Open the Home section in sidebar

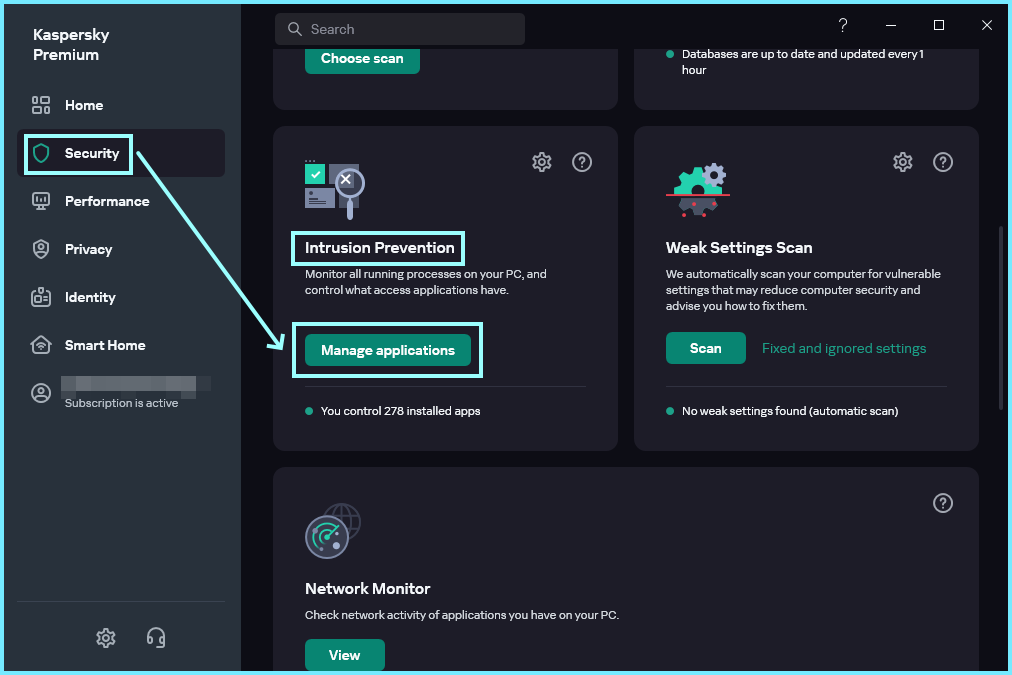pyautogui.click(x=121, y=105)
